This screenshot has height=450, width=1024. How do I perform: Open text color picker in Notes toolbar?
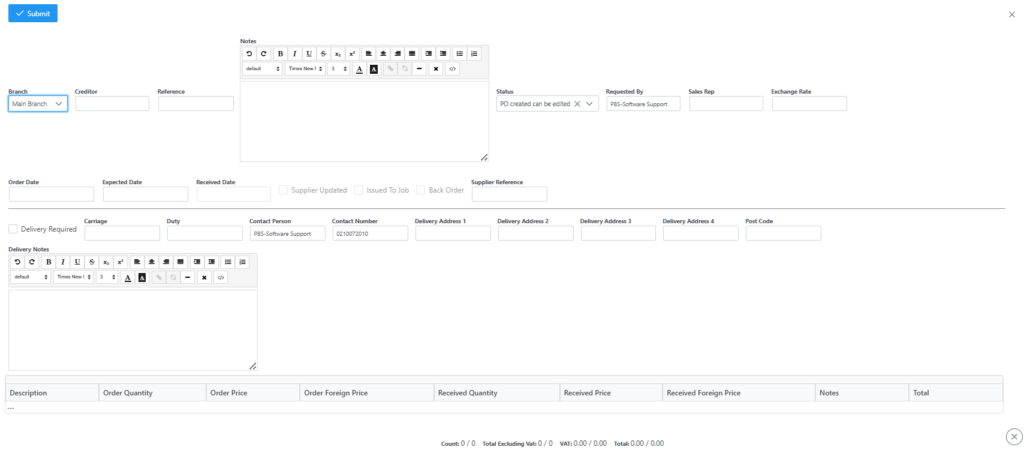359,69
